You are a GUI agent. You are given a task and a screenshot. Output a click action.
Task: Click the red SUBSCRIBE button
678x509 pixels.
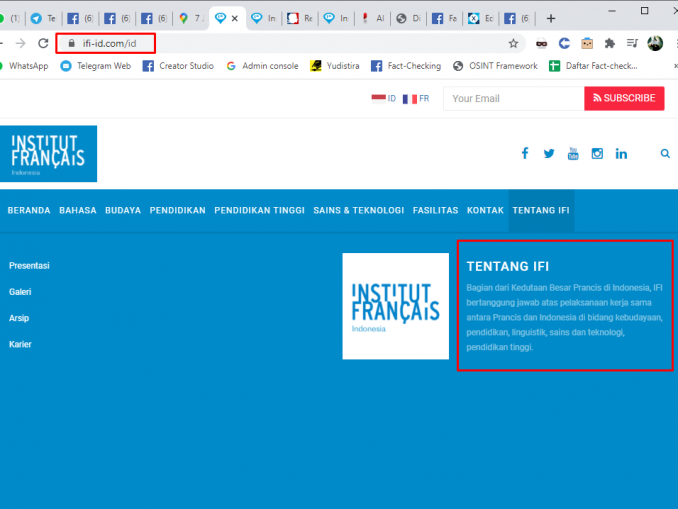pyautogui.click(x=624, y=98)
